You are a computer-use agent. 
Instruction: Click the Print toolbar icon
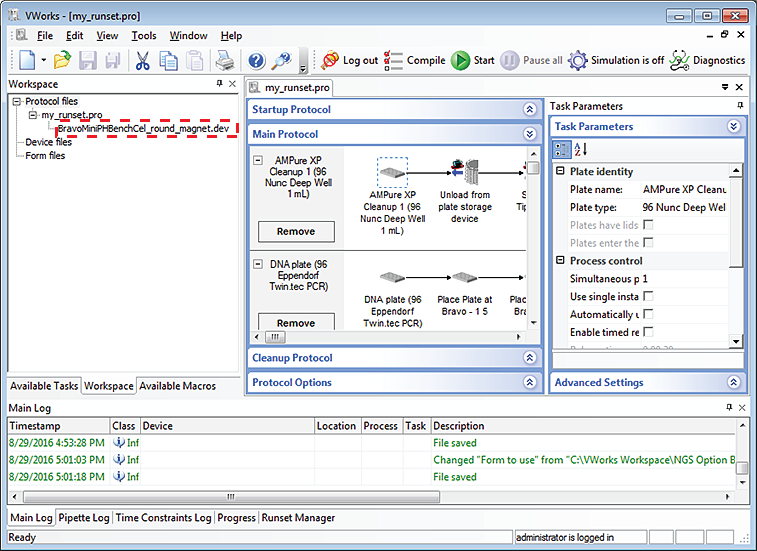pos(224,61)
